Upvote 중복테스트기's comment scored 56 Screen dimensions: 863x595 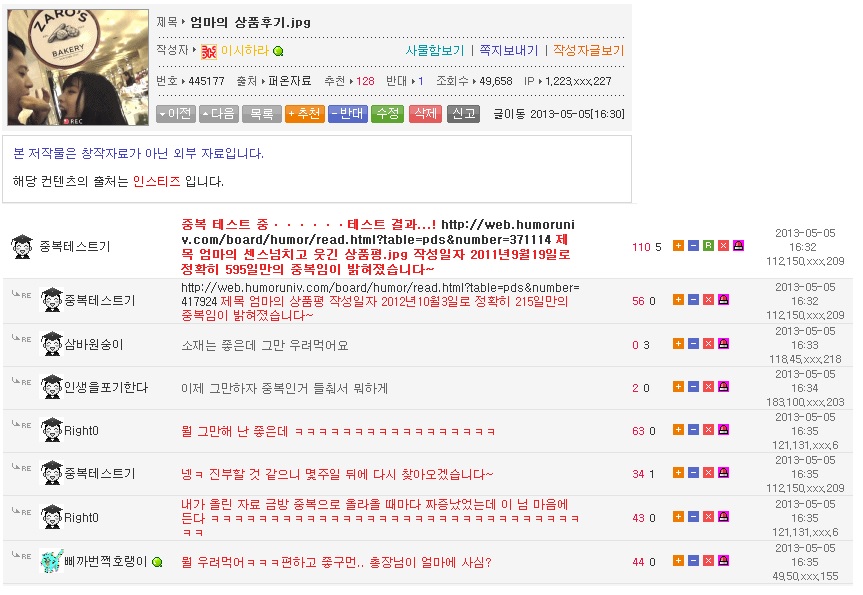tap(678, 300)
